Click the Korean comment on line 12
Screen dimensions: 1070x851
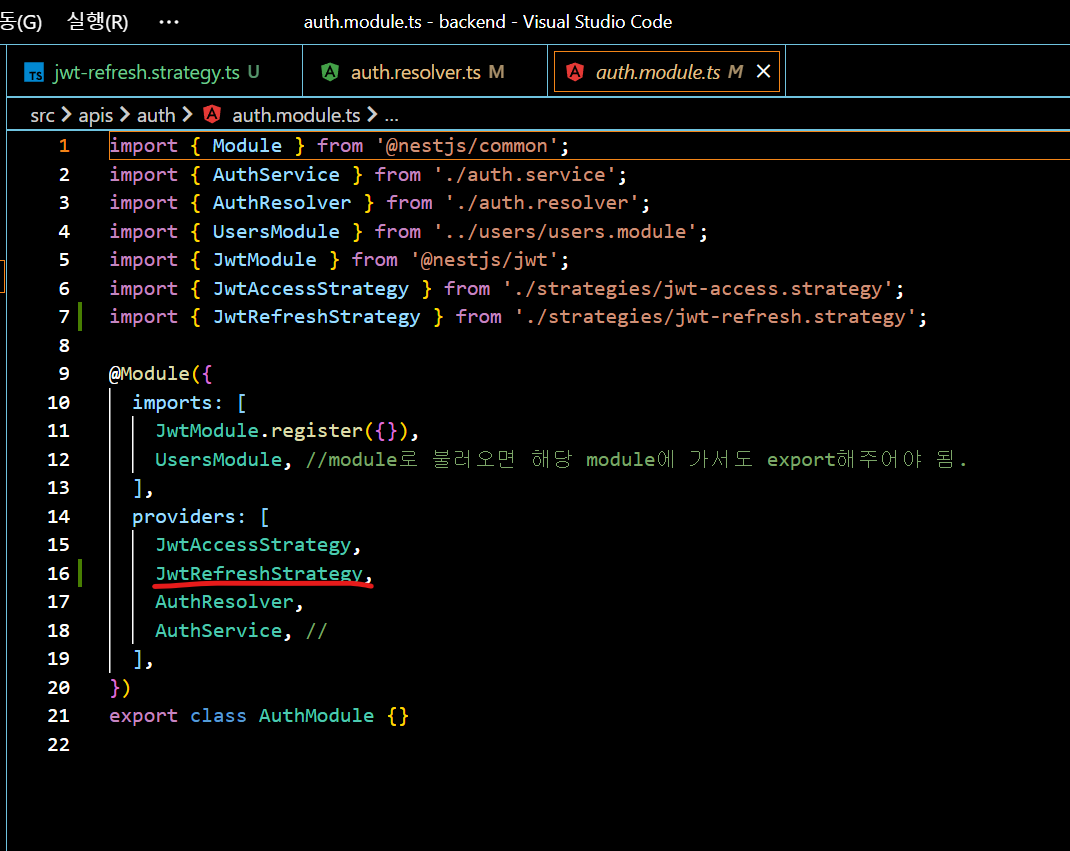coord(636,459)
